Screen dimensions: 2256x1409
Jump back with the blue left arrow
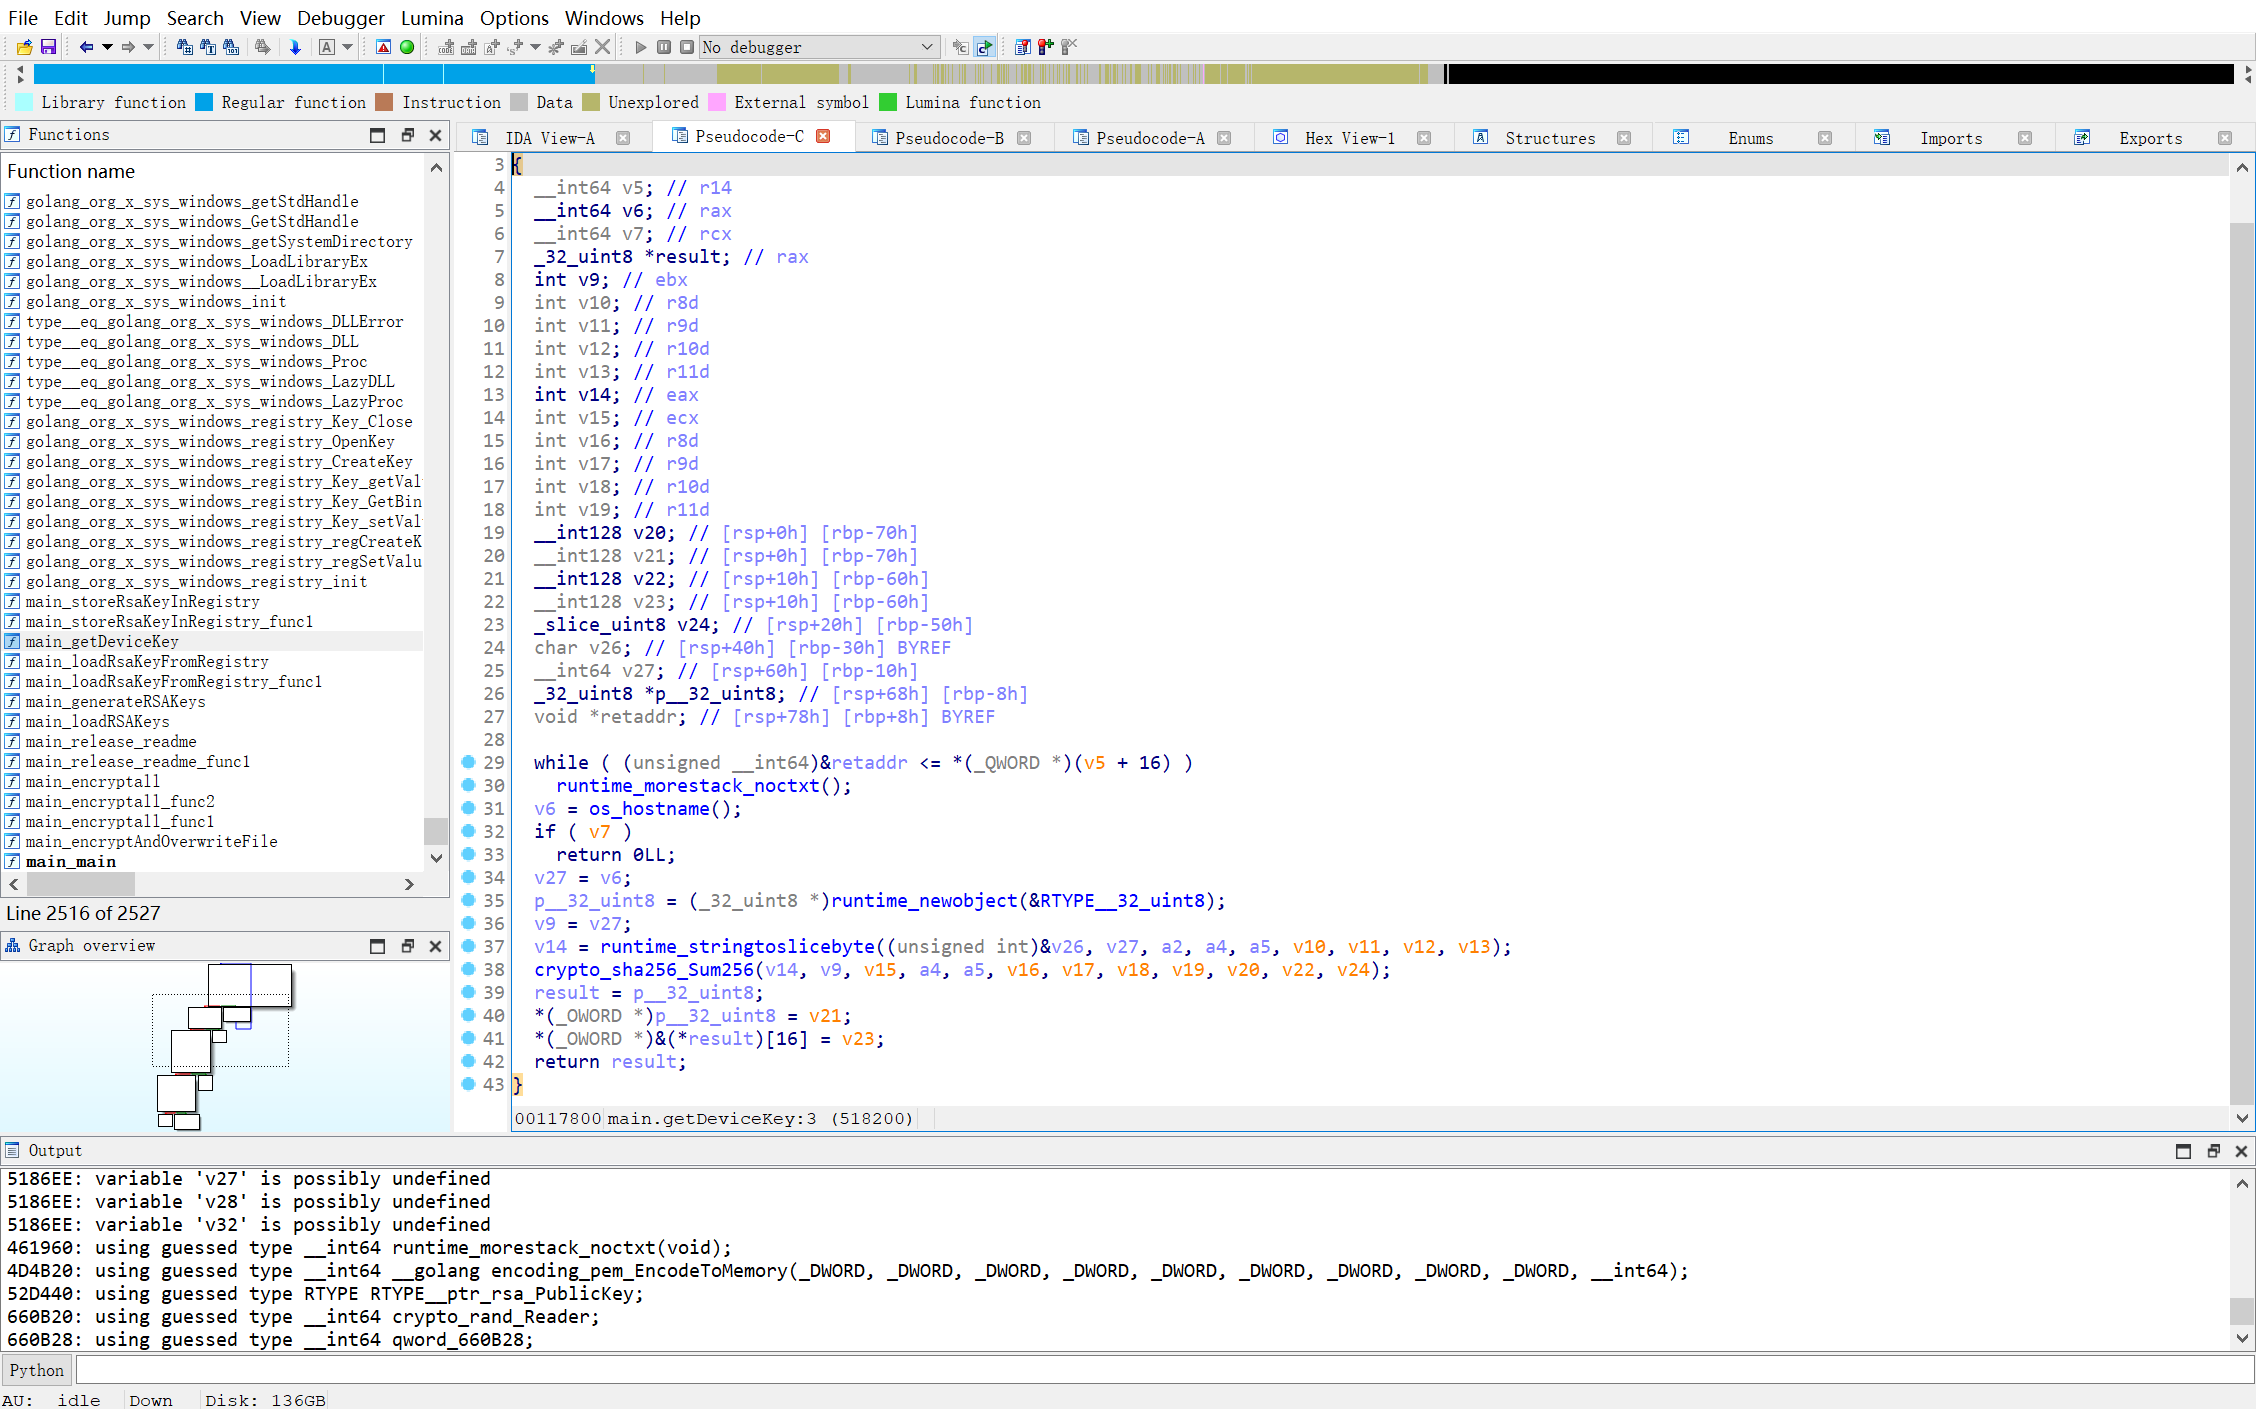pyautogui.click(x=86, y=47)
